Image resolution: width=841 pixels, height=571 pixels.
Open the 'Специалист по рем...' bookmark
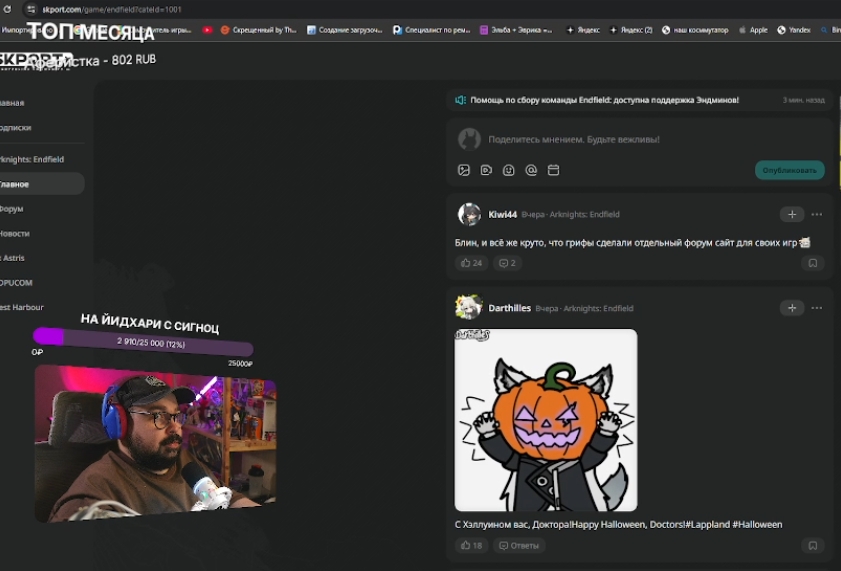[431, 30]
